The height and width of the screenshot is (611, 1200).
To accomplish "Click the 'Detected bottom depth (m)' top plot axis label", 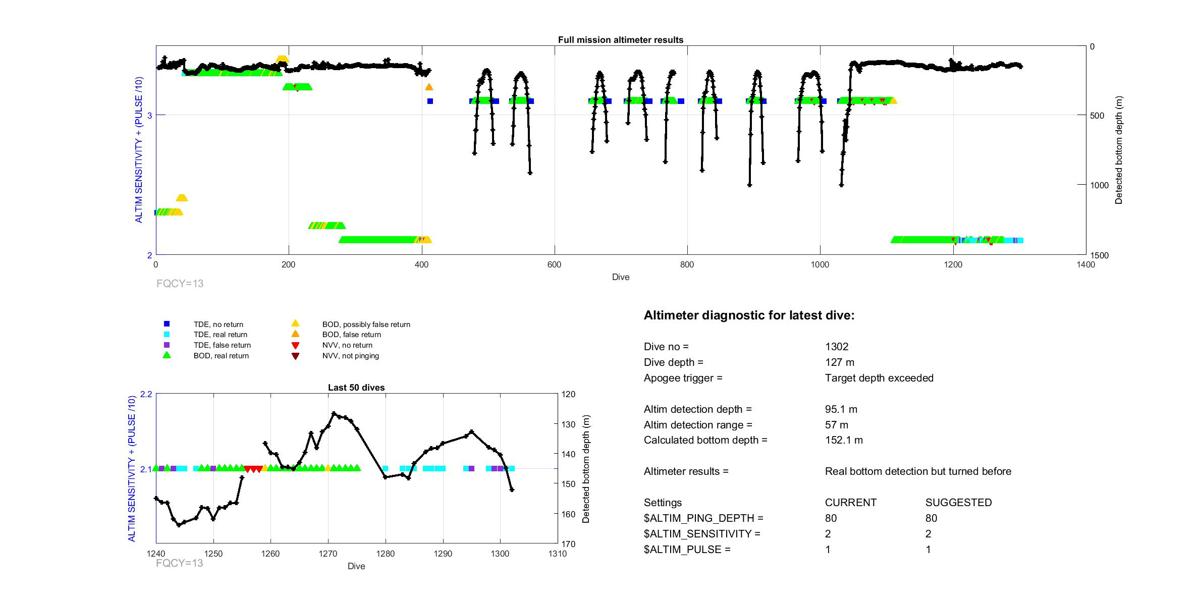I will point(1120,150).
